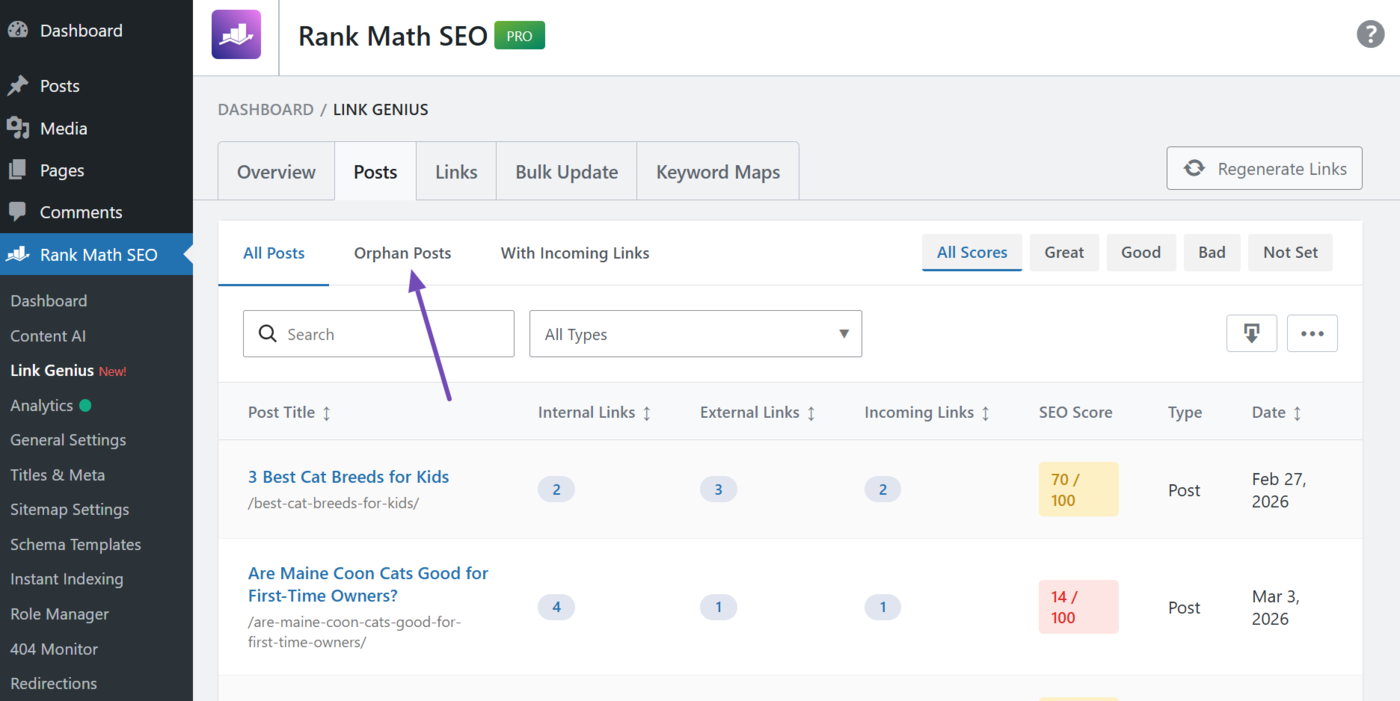Viewport: 1400px width, 701px height.
Task: Open the three-dots more options button
Action: point(1312,334)
